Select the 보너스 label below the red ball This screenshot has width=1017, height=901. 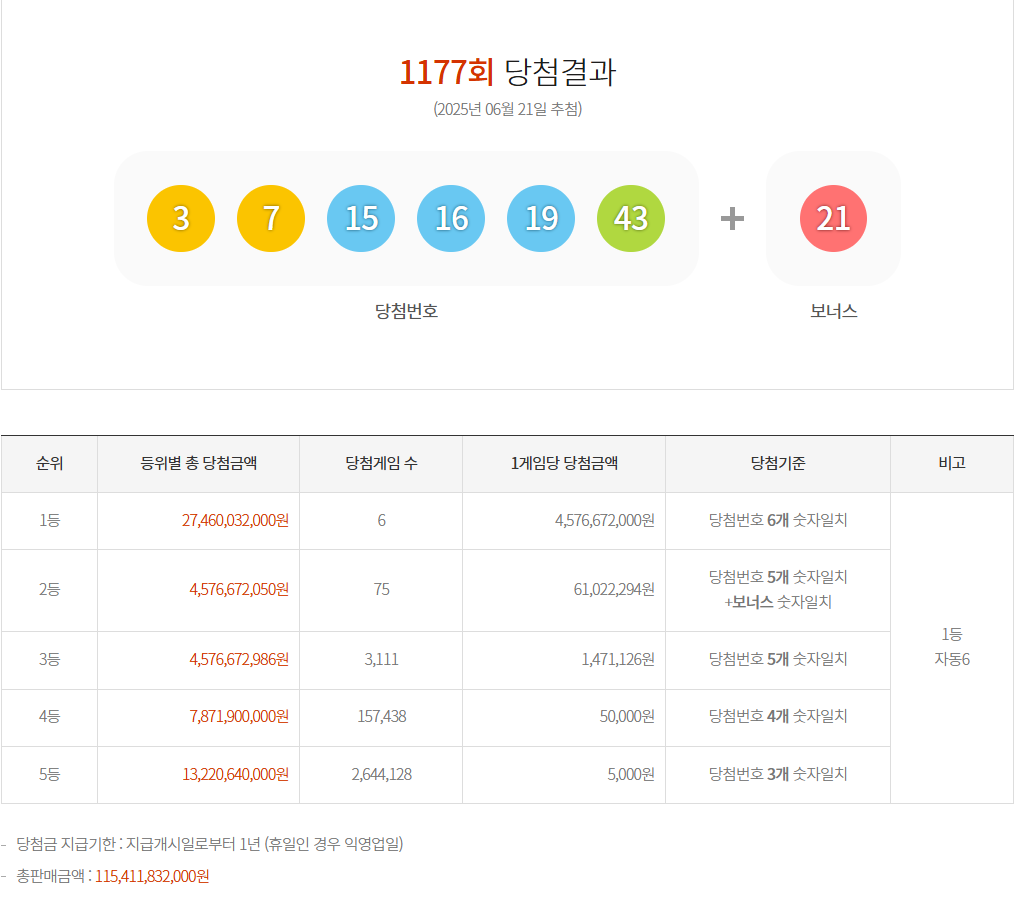pyautogui.click(x=833, y=311)
